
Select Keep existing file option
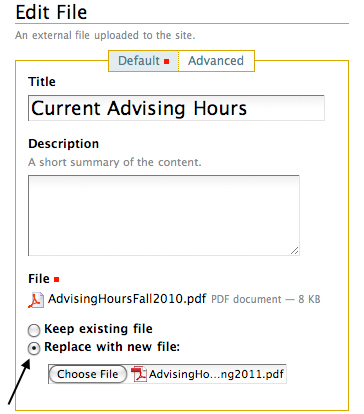[x=34, y=330]
